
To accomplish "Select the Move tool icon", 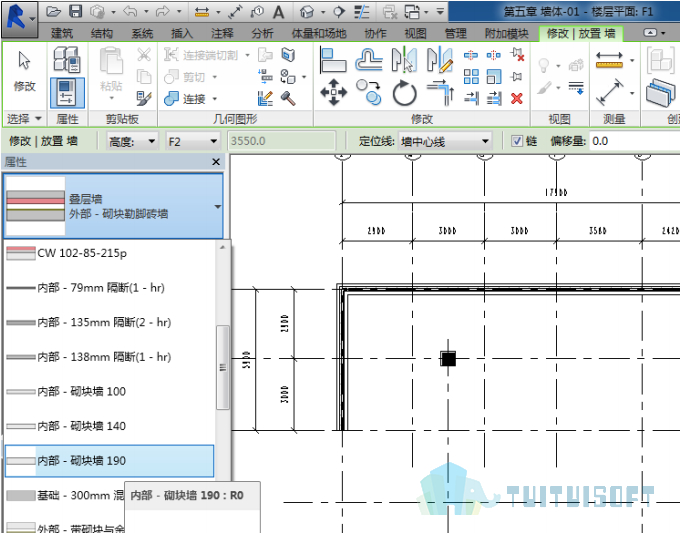I will pyautogui.click(x=333, y=92).
